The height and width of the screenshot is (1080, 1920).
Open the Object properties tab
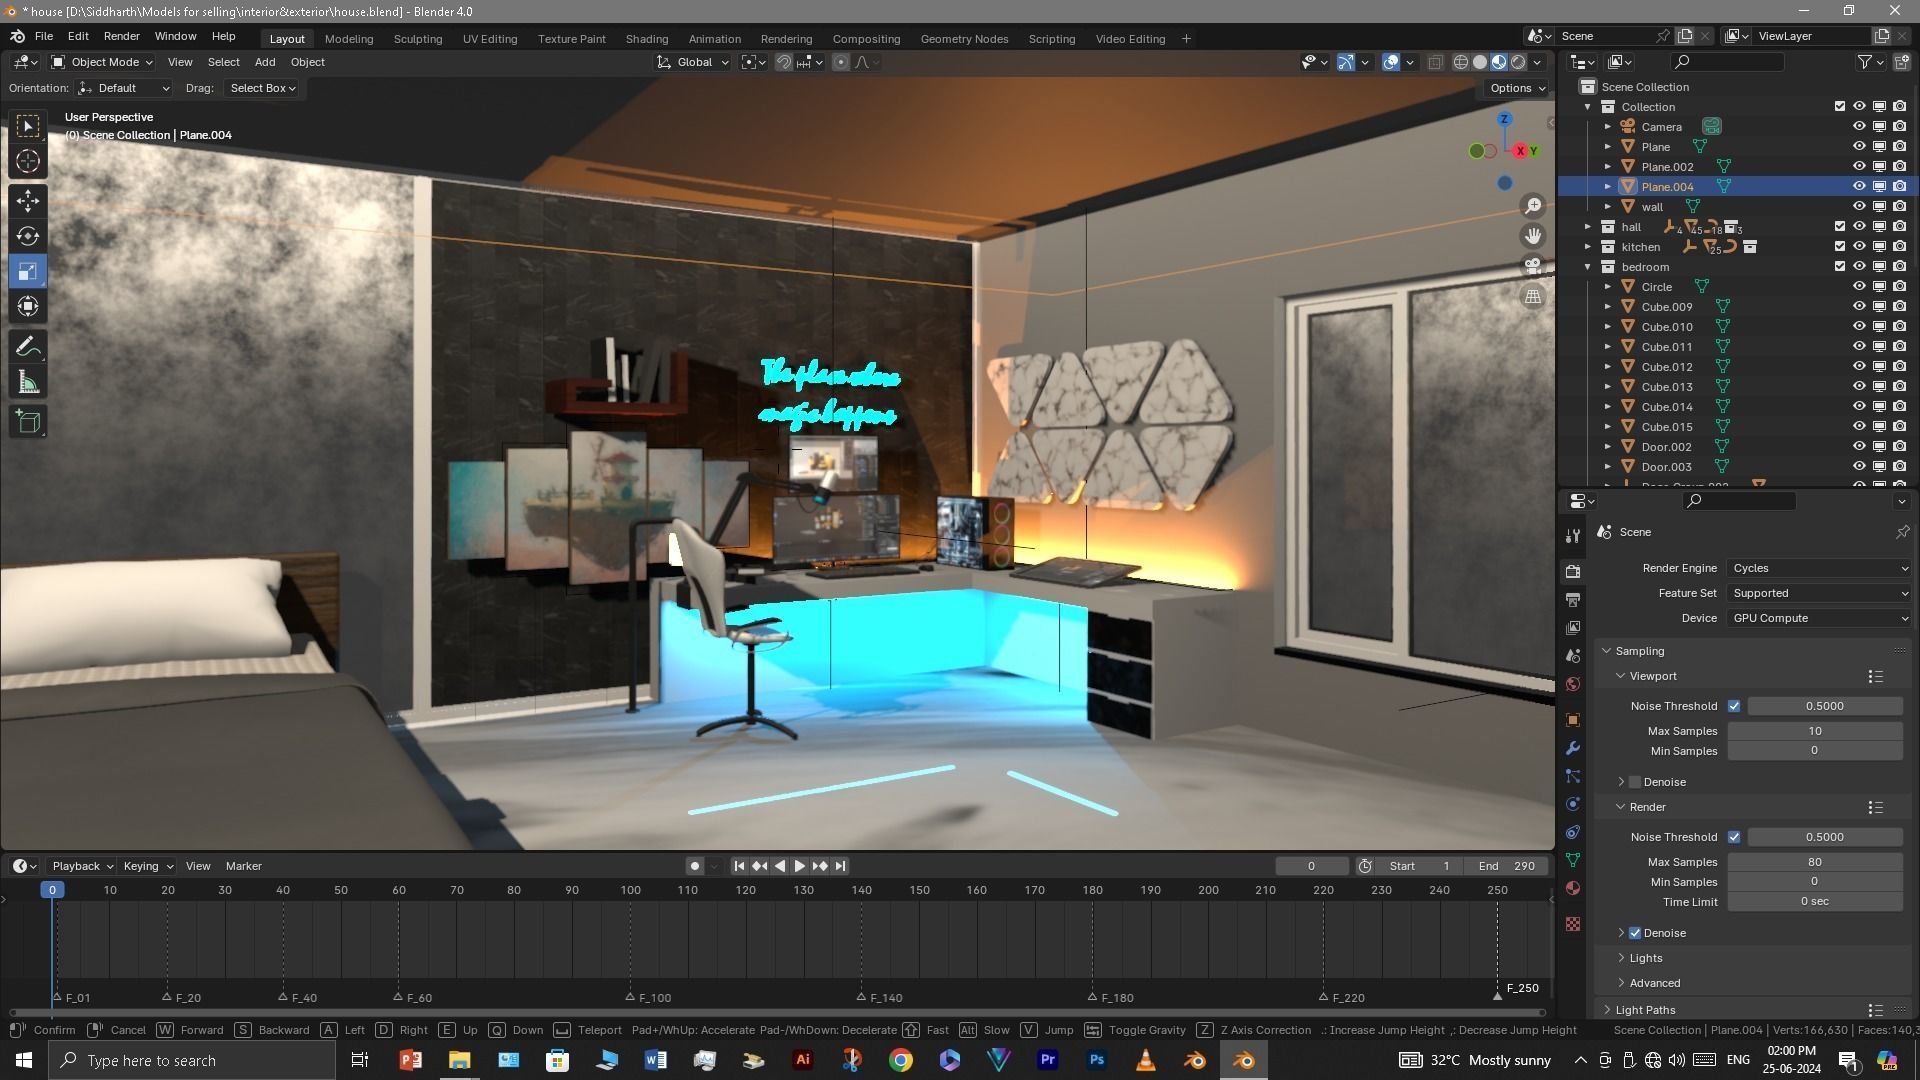pyautogui.click(x=1573, y=720)
